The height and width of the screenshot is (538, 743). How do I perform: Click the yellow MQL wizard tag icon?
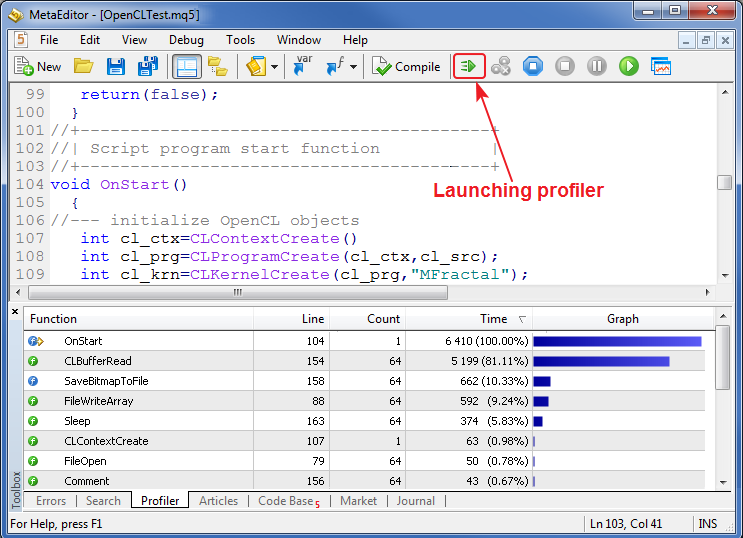coord(256,66)
